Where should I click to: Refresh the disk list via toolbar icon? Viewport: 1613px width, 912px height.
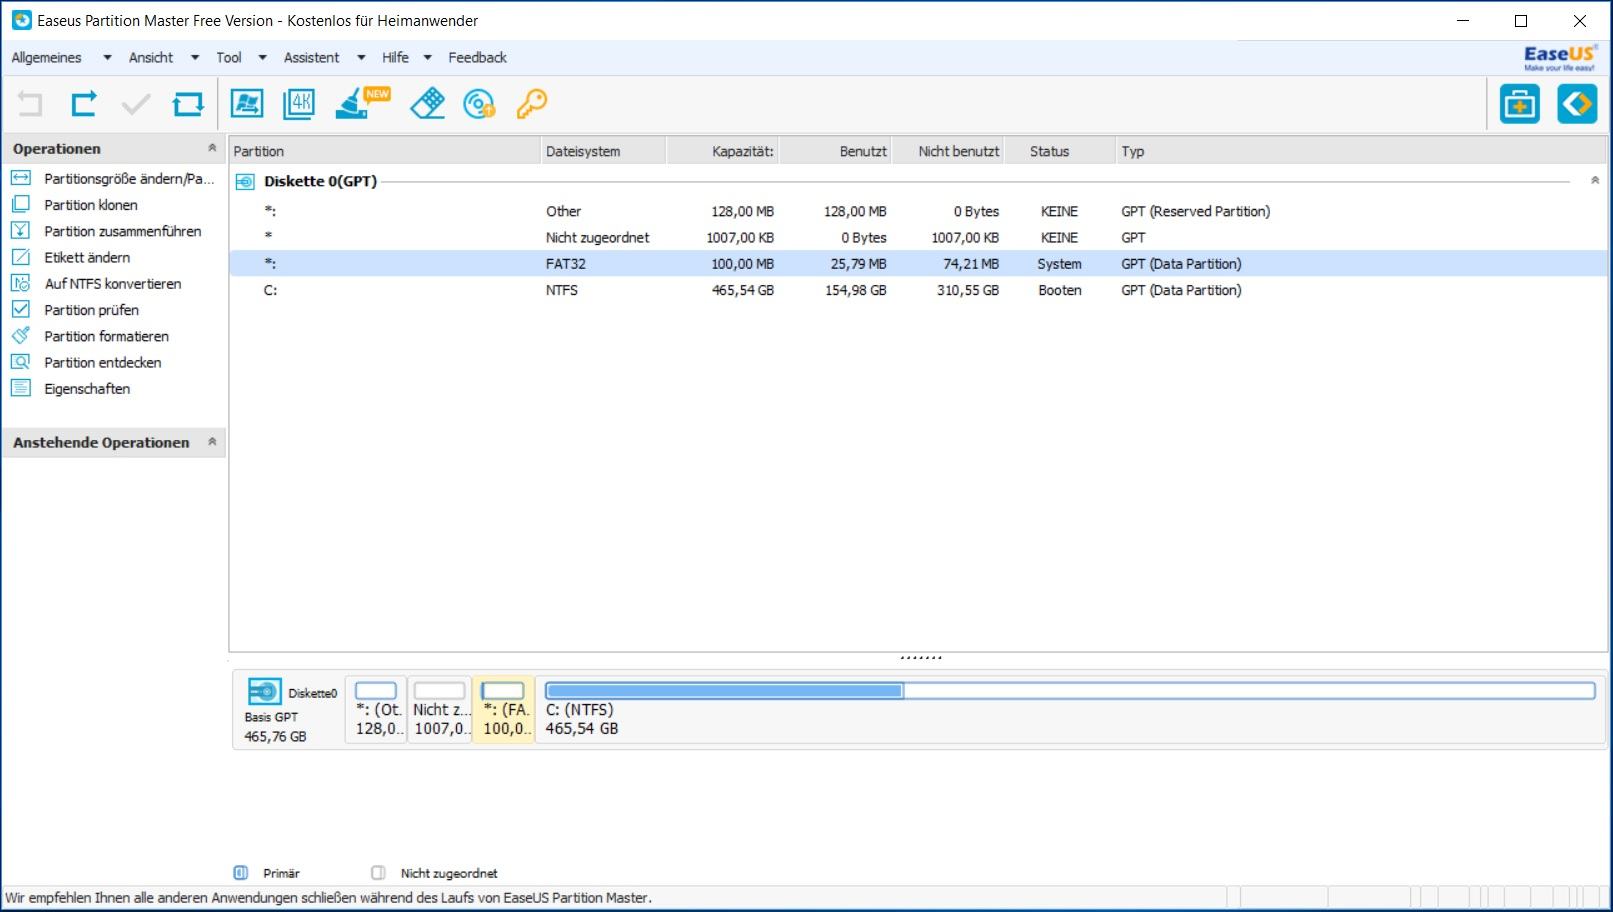tap(188, 104)
